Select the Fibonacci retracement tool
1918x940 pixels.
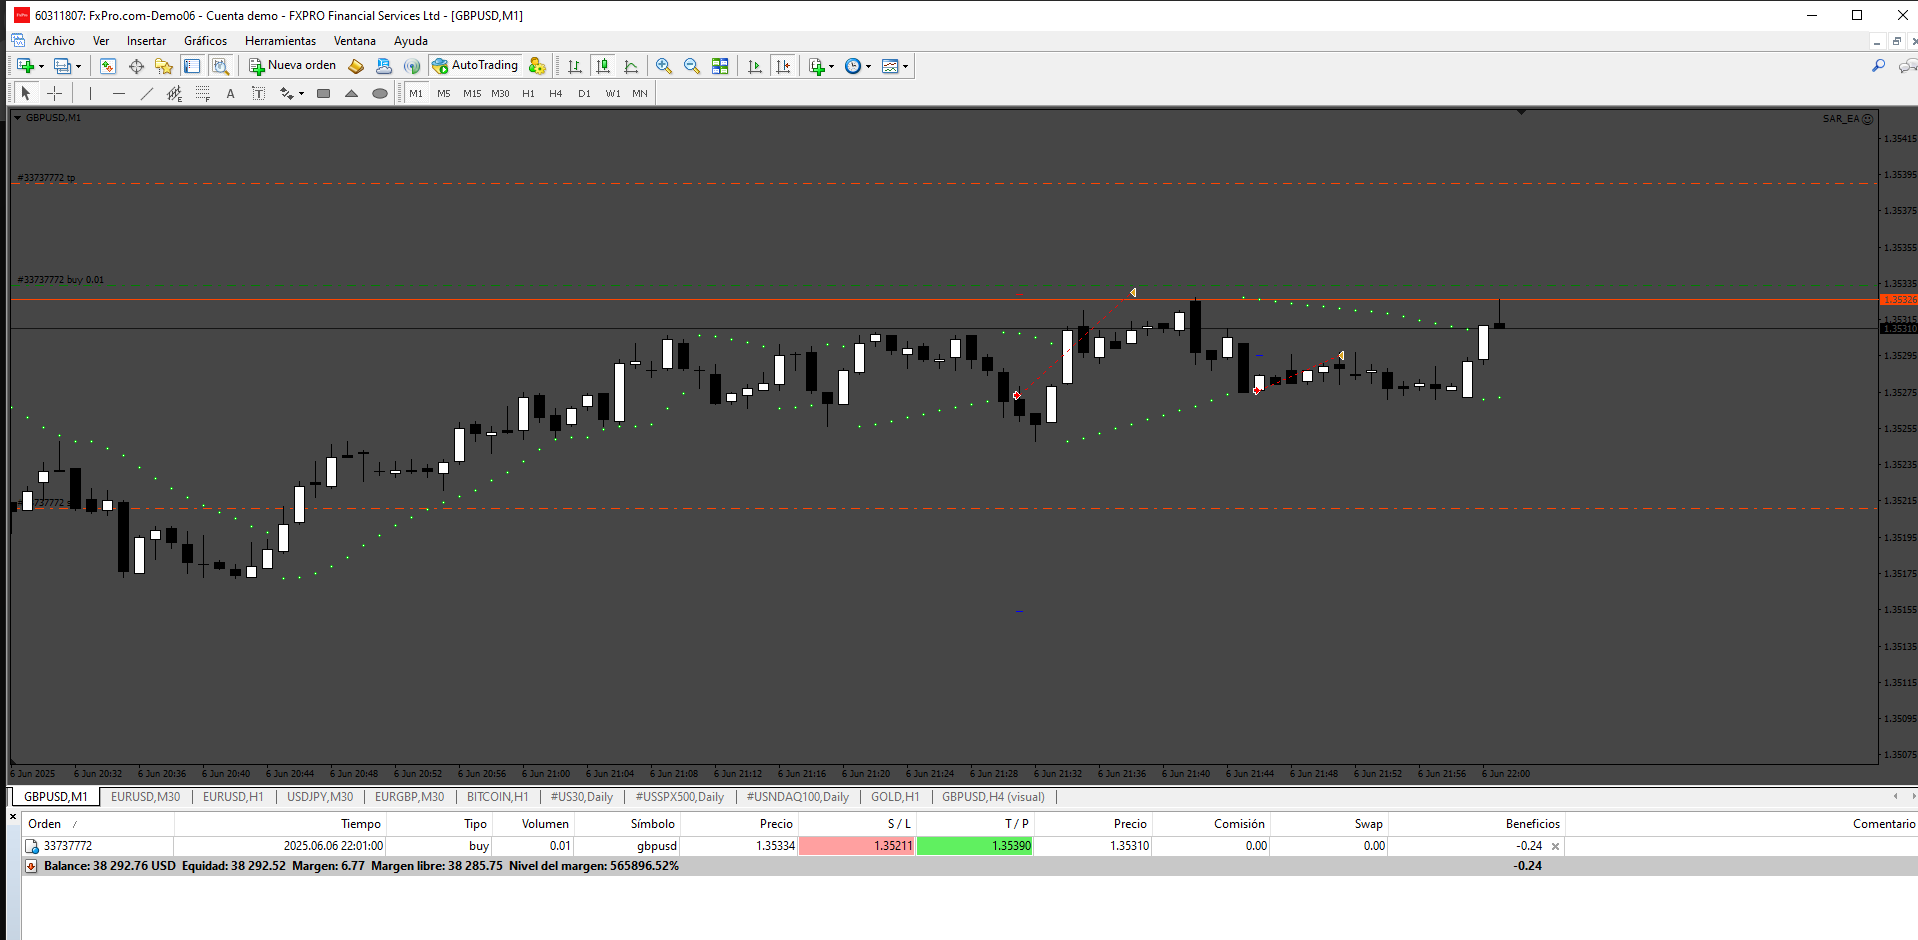[x=203, y=93]
